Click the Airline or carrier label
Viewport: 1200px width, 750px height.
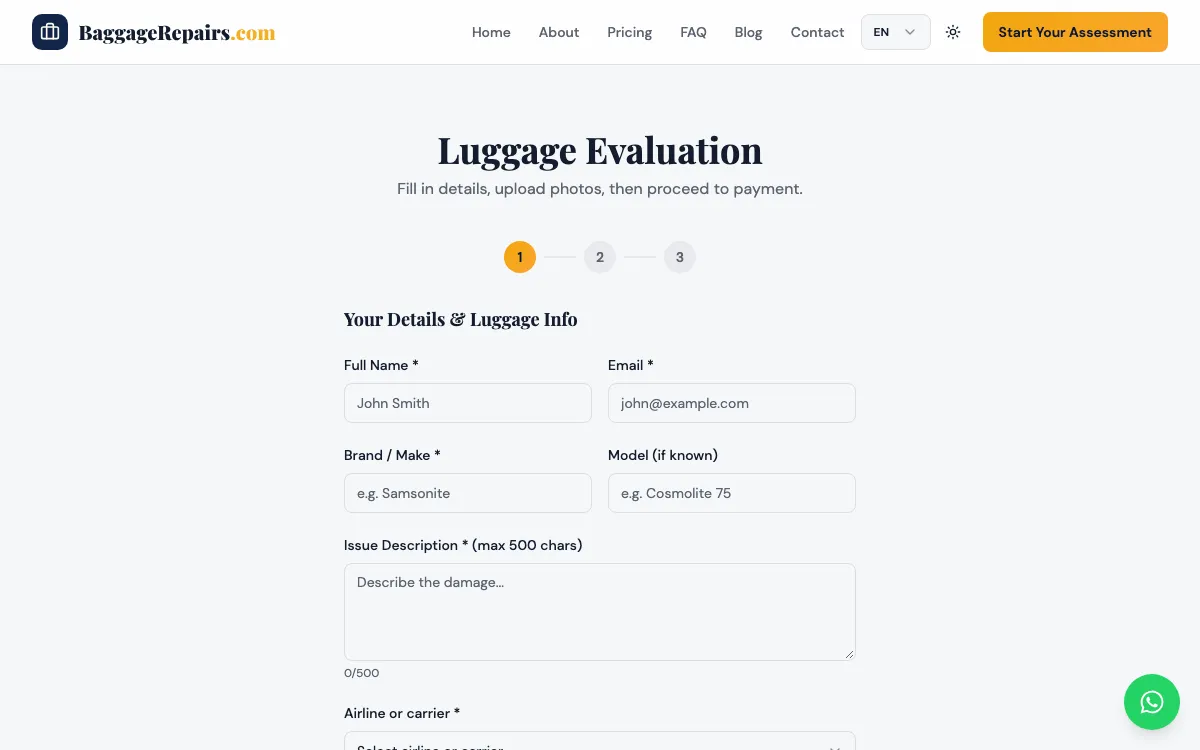402,713
